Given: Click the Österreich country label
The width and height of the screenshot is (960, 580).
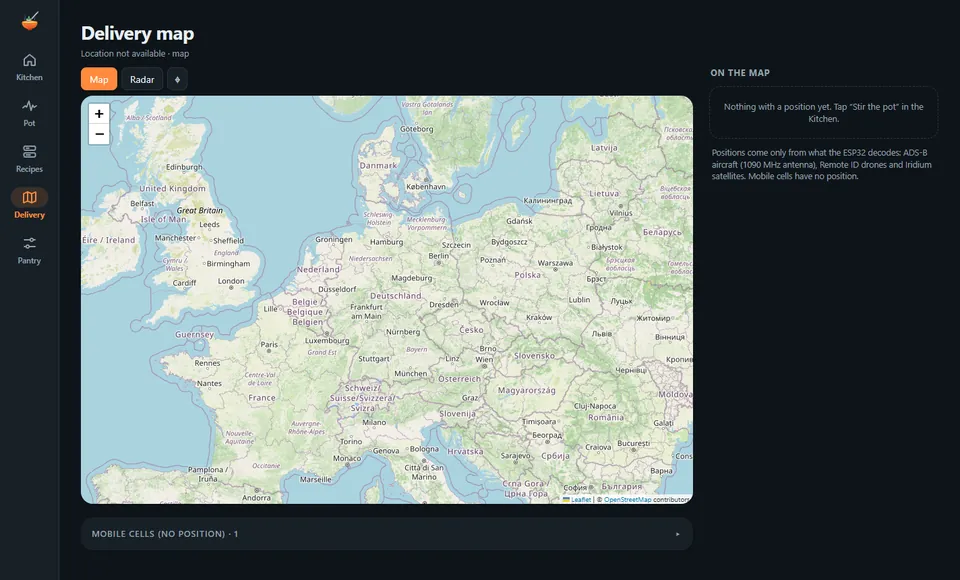Looking at the screenshot, I should tap(459, 379).
